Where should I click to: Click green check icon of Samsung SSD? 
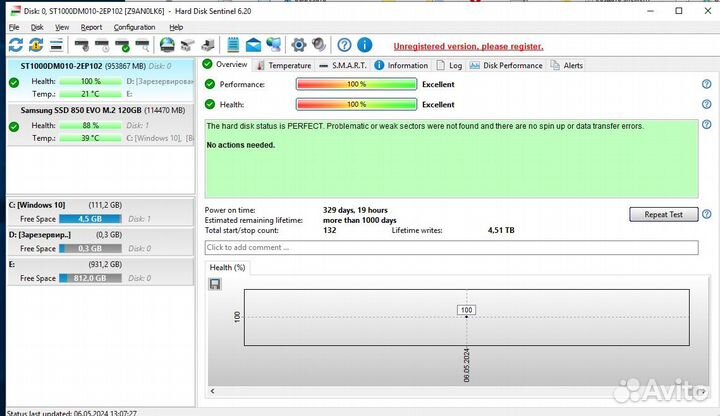14,127
